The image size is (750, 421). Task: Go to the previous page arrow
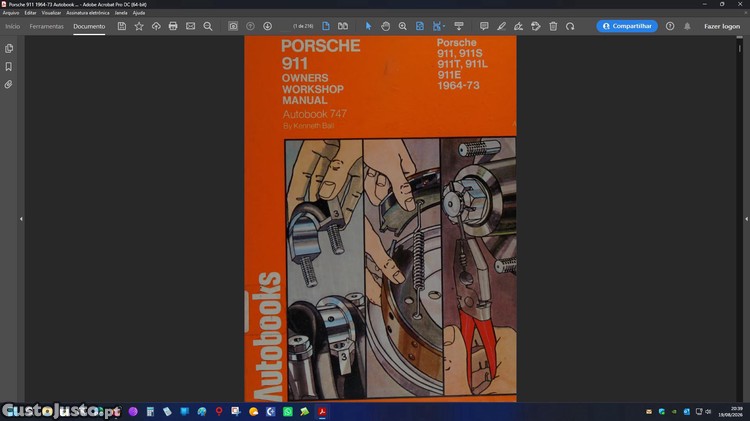click(250, 26)
